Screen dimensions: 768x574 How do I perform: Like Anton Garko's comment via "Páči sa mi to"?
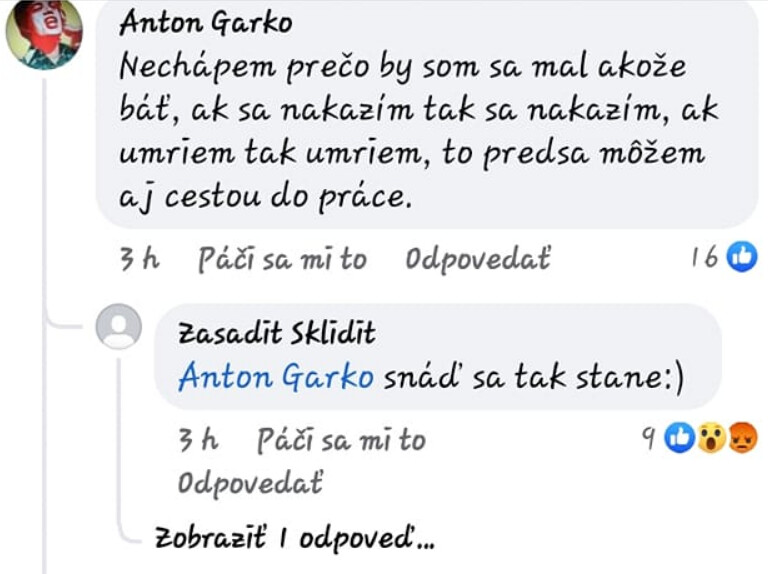point(282,260)
